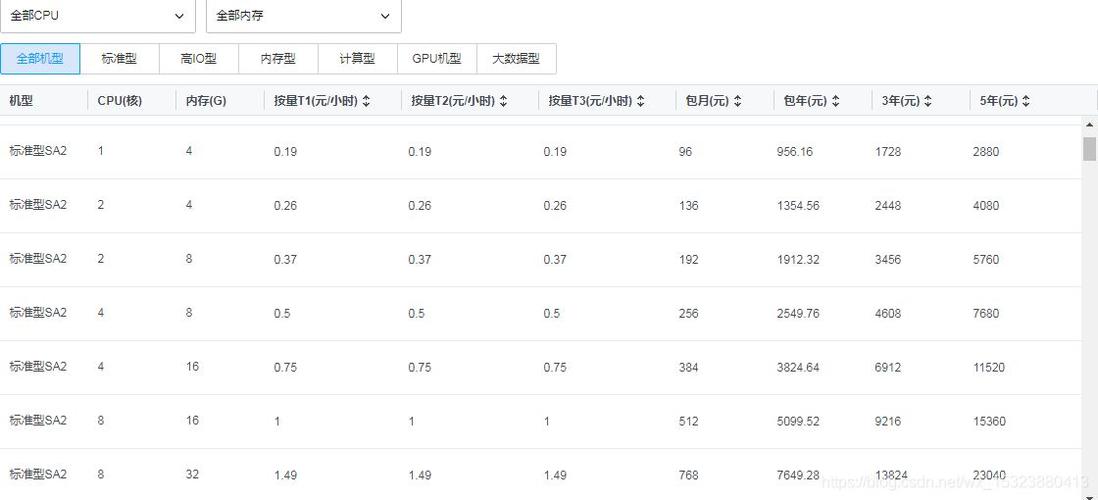Click the 3年 value 9216
Screen dimensions: 1098x500
click(x=888, y=422)
